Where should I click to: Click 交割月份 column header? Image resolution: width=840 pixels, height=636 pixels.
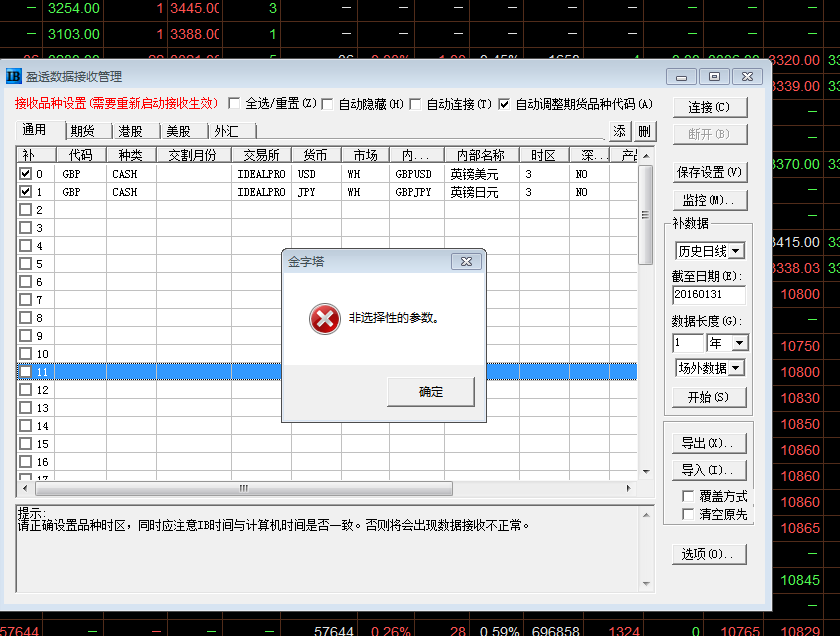click(193, 155)
